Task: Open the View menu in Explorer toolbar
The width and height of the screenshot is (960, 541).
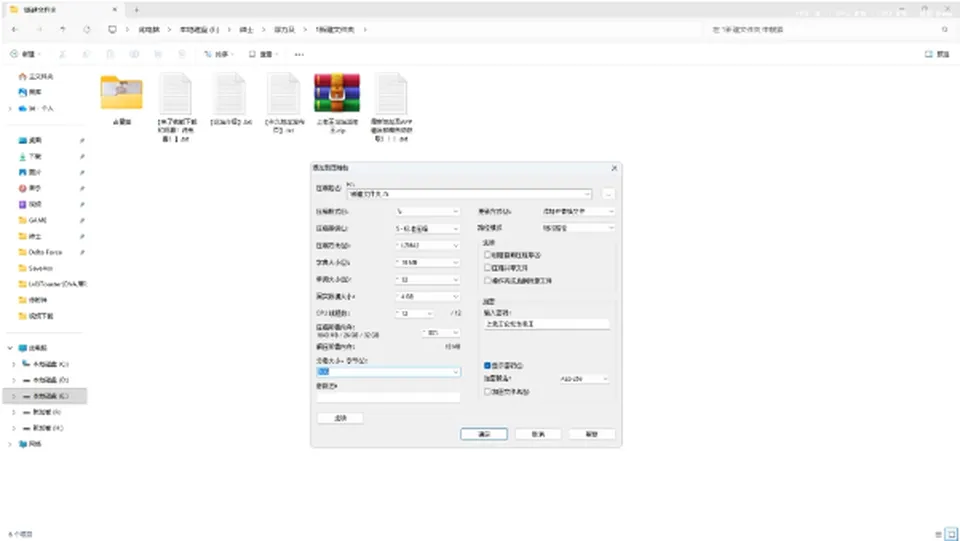Action: pos(263,54)
